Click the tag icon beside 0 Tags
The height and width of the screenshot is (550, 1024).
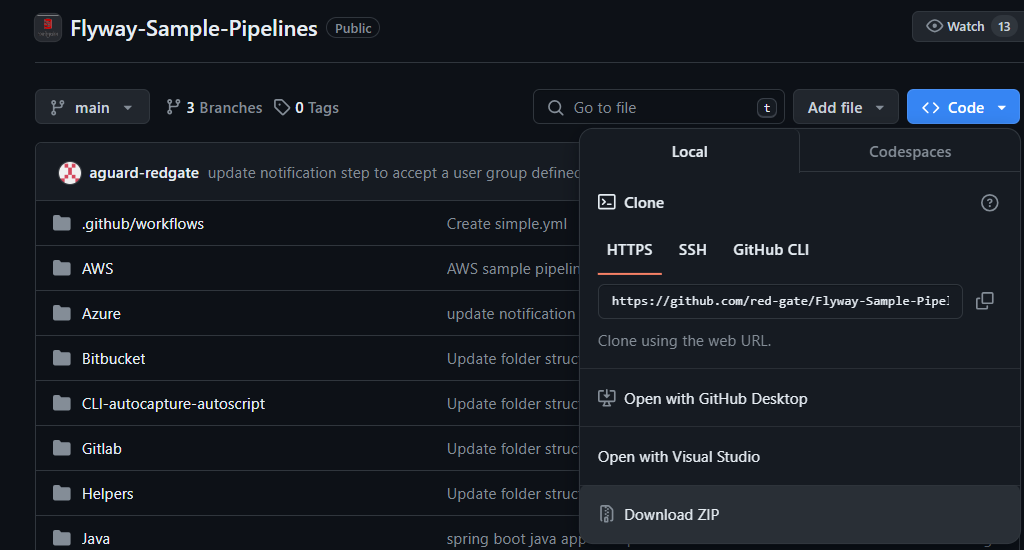pos(281,107)
